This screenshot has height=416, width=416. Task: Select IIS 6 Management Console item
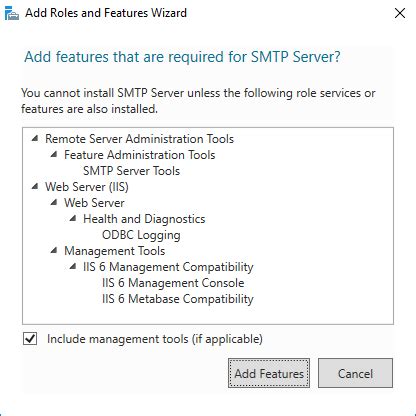(x=173, y=283)
